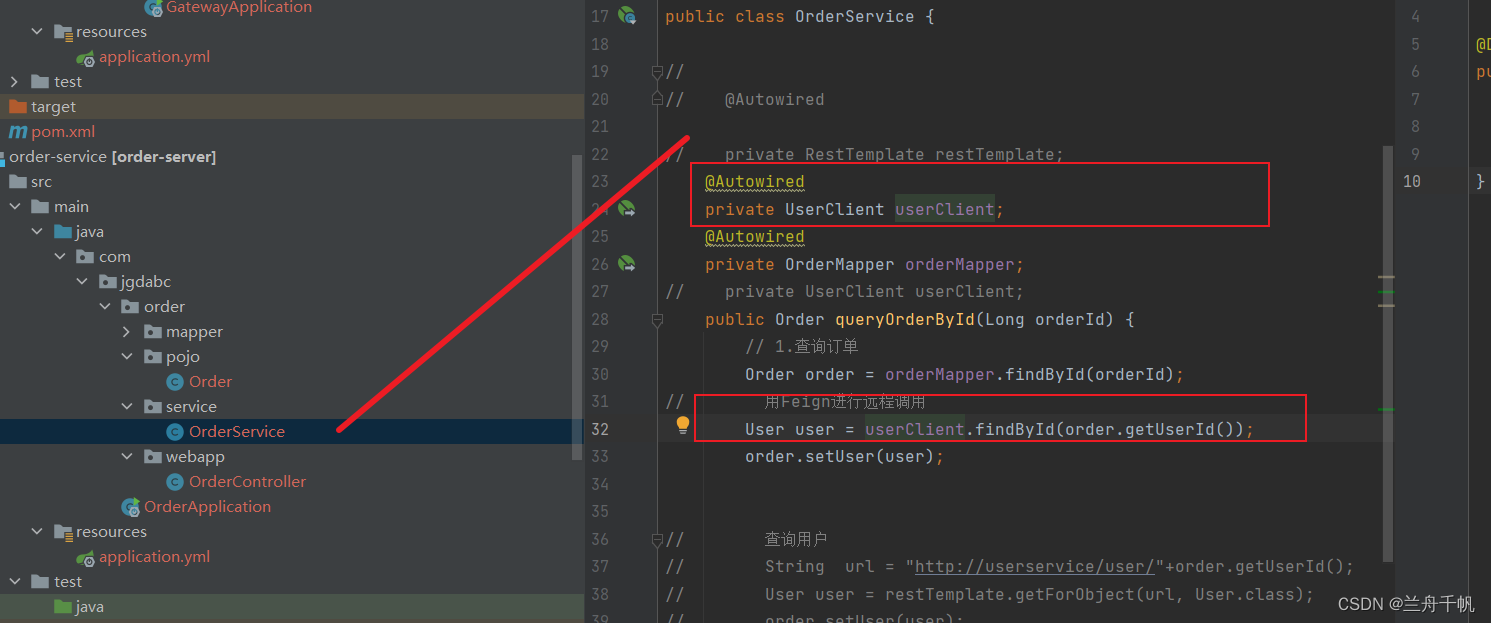This screenshot has height=623, width=1491.
Task: Toggle the code fold marker on line 36
Action: pyautogui.click(x=657, y=540)
